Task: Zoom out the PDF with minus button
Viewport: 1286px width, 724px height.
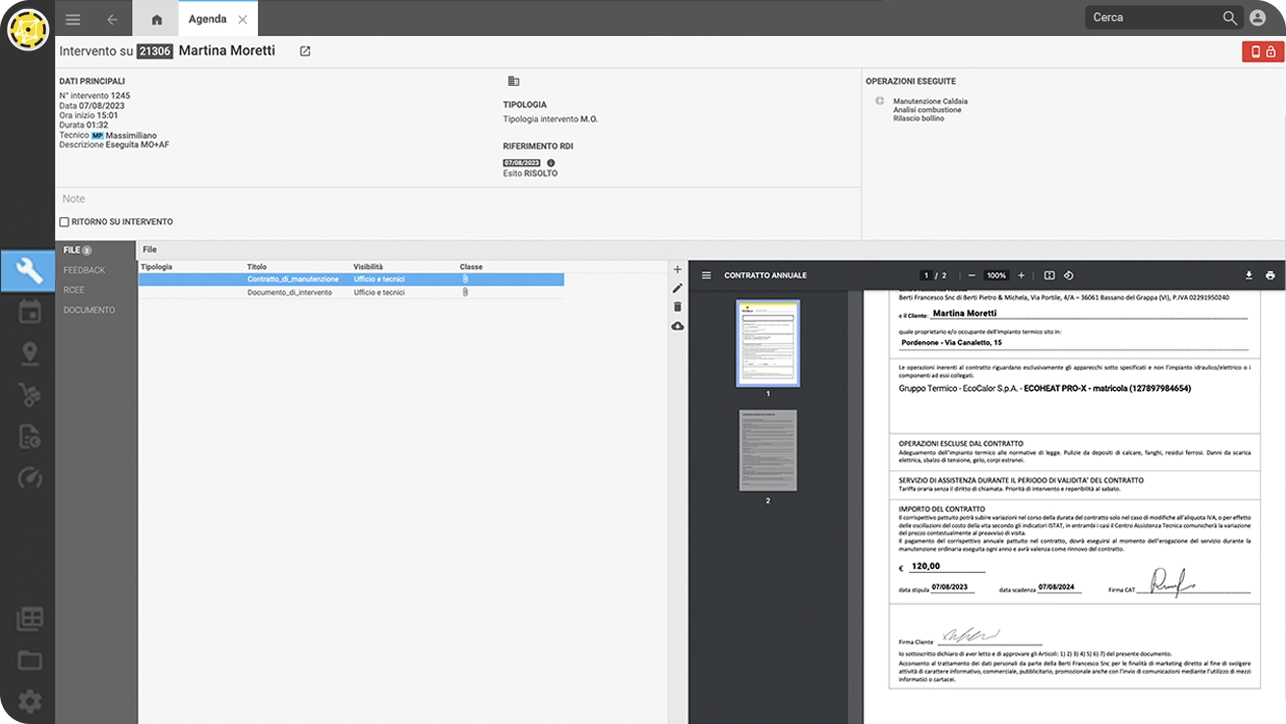Action: [x=971, y=276]
